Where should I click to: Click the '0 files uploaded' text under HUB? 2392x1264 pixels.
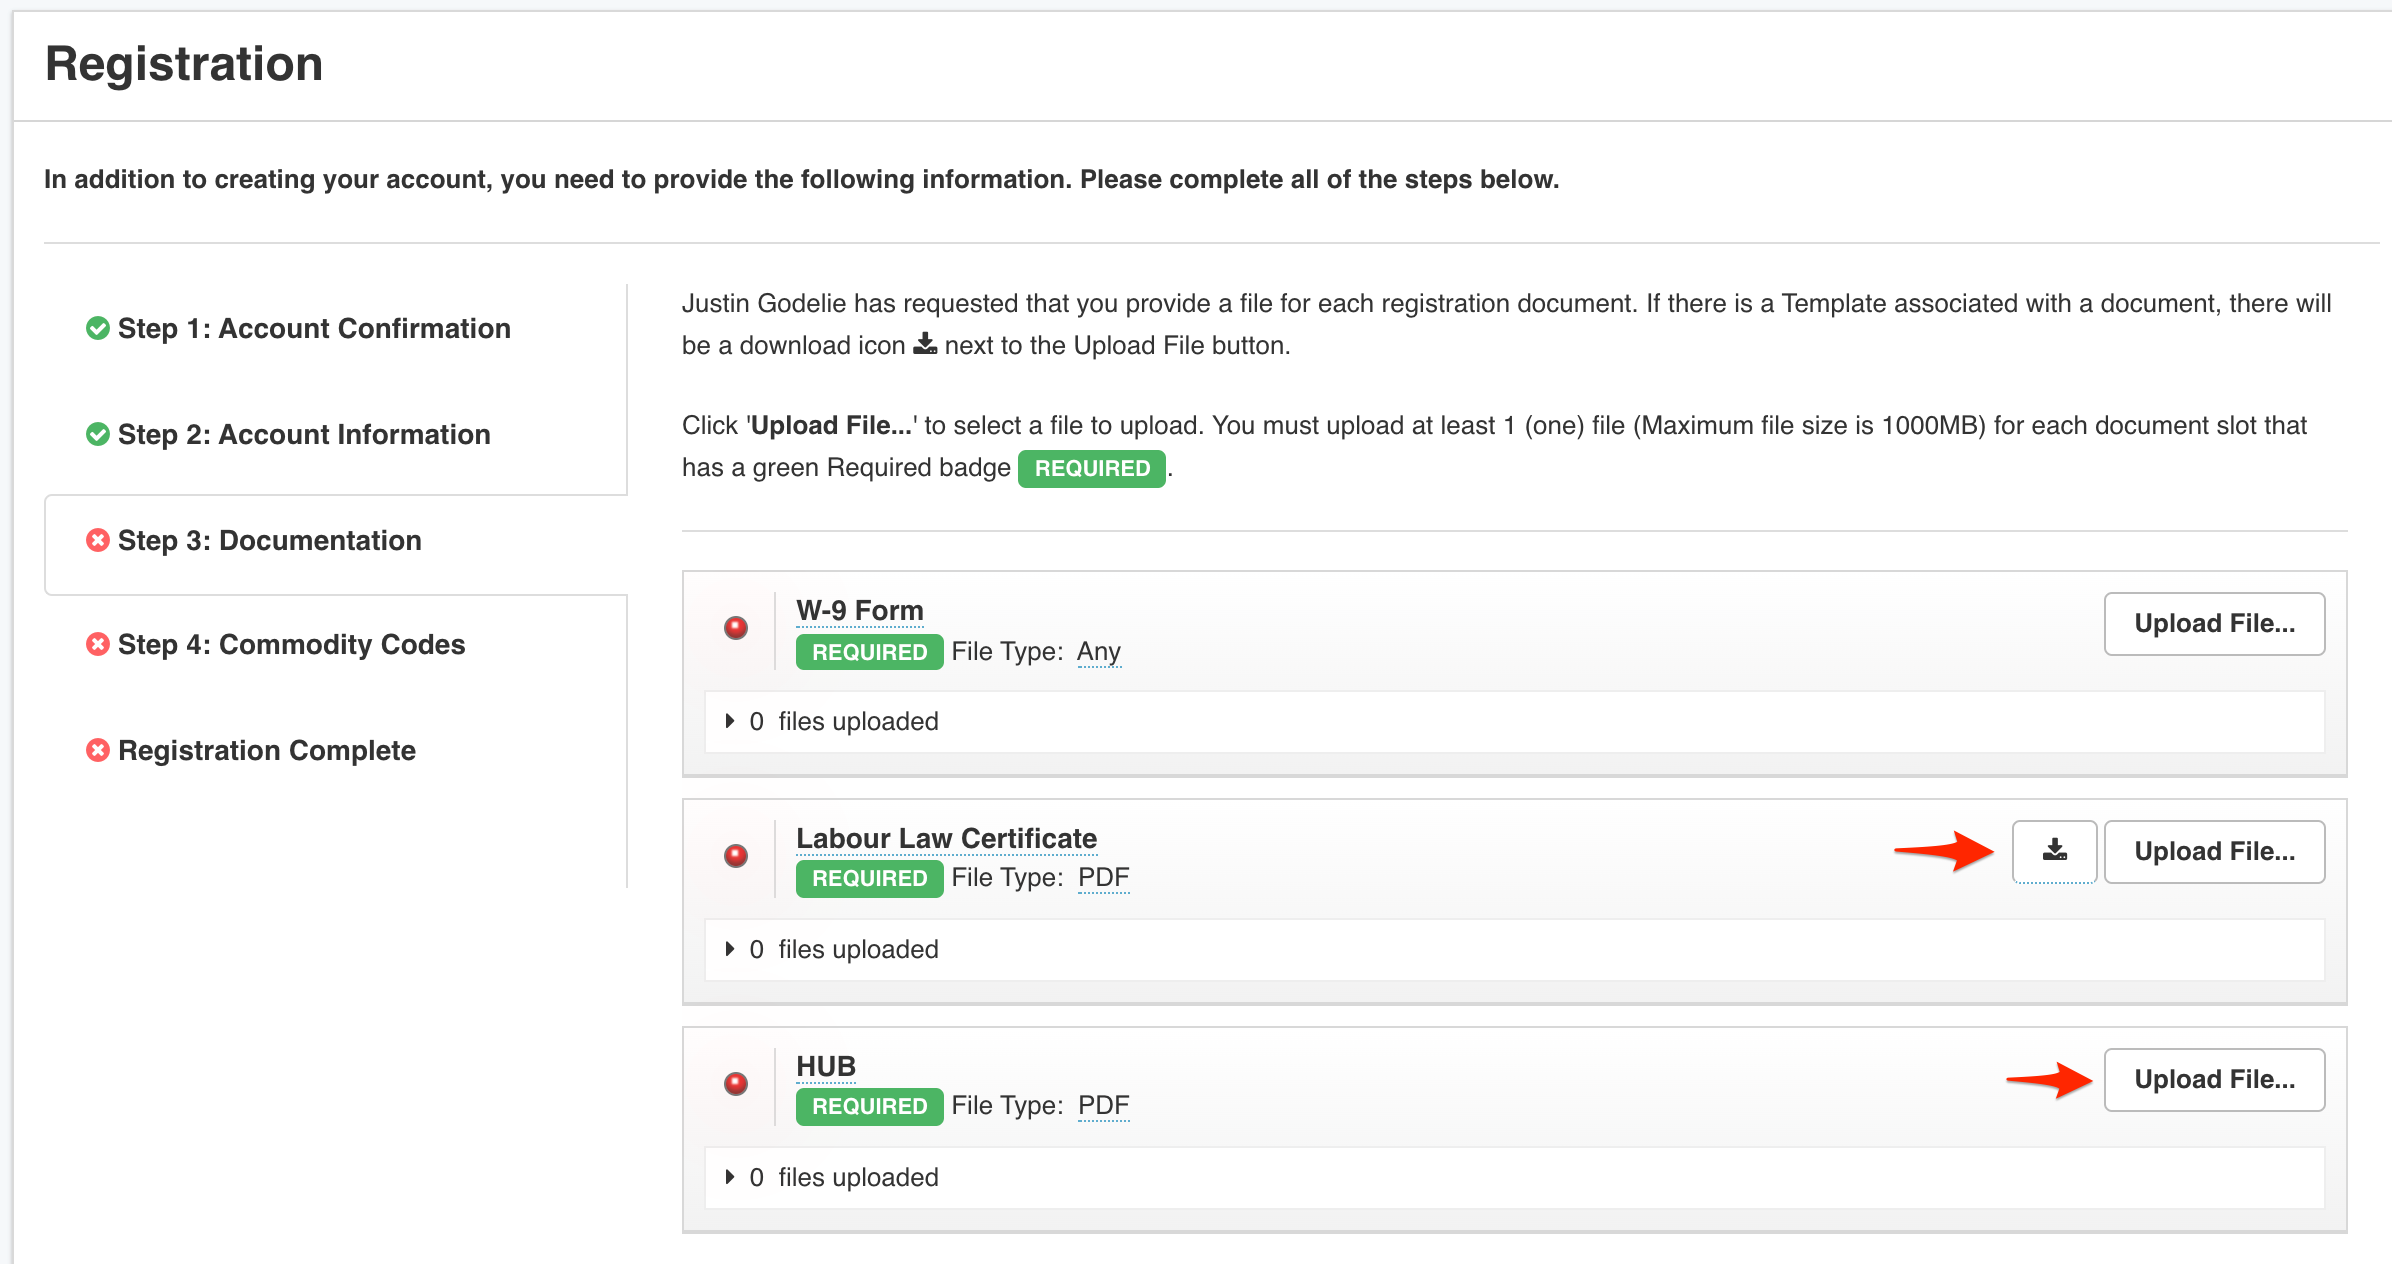(844, 1177)
